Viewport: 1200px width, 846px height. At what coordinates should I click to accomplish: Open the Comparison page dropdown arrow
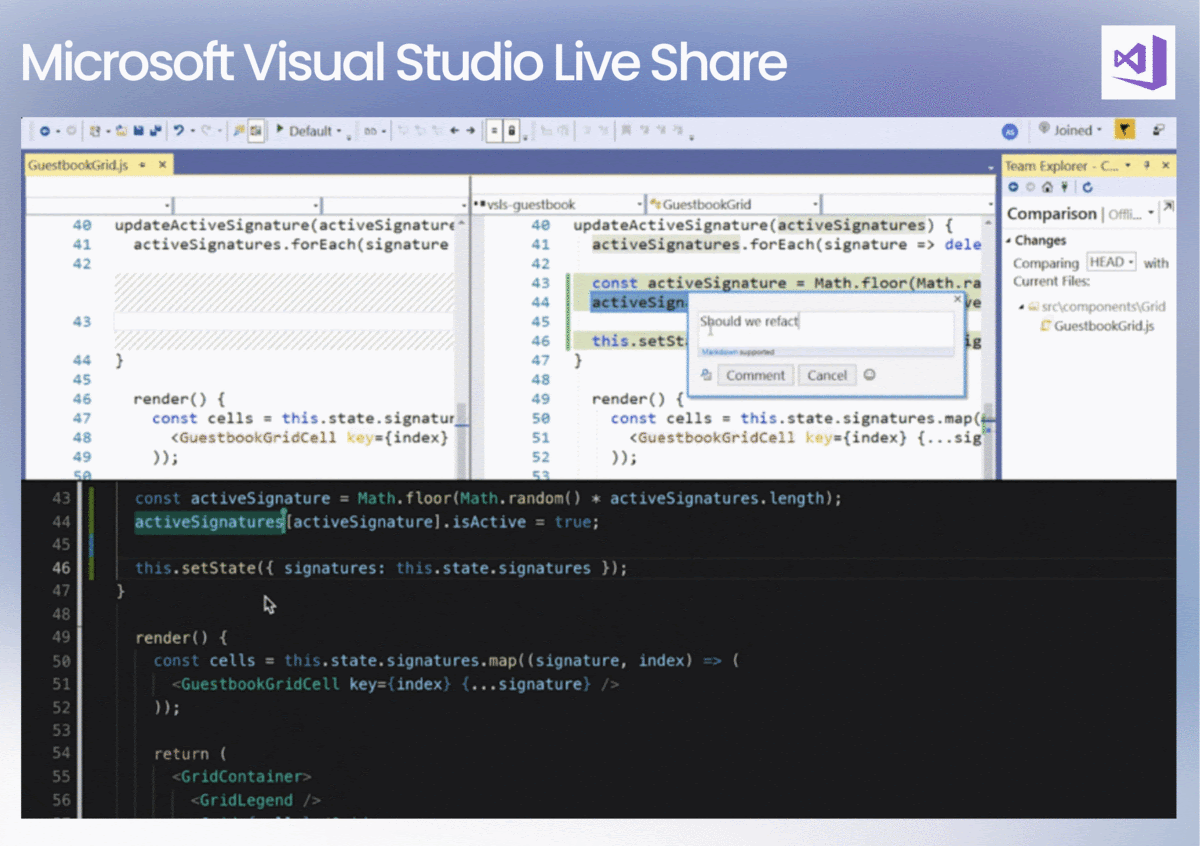click(x=1151, y=213)
